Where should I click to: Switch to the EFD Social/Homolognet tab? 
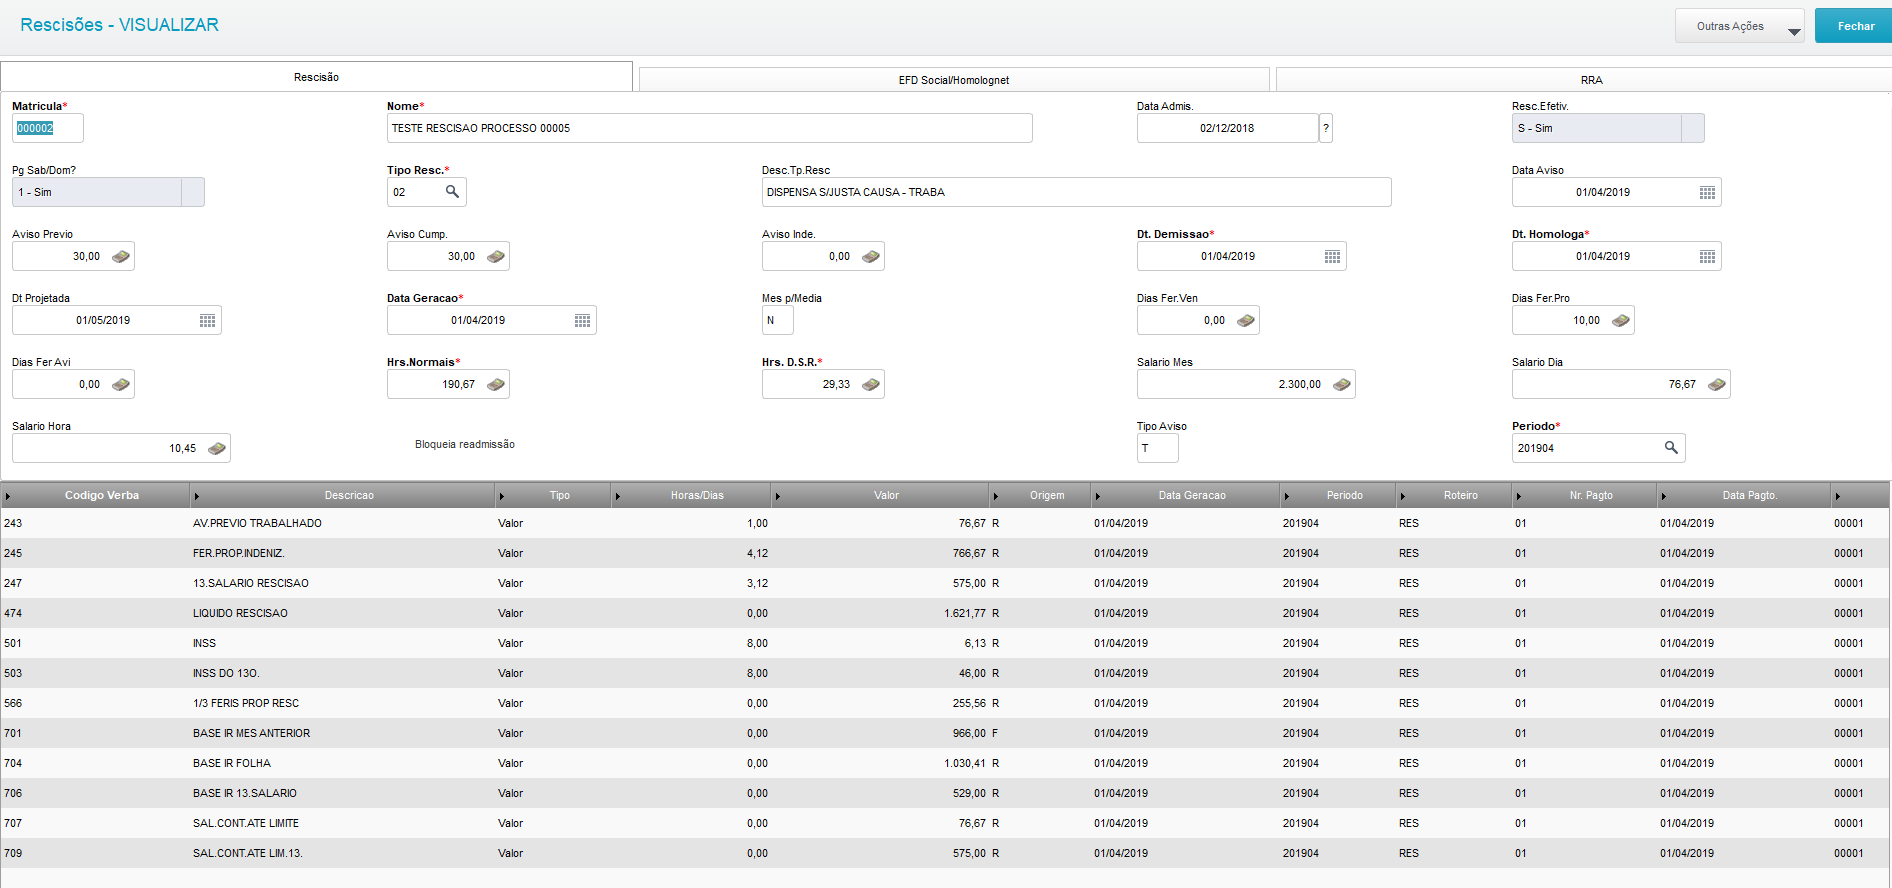(x=954, y=80)
